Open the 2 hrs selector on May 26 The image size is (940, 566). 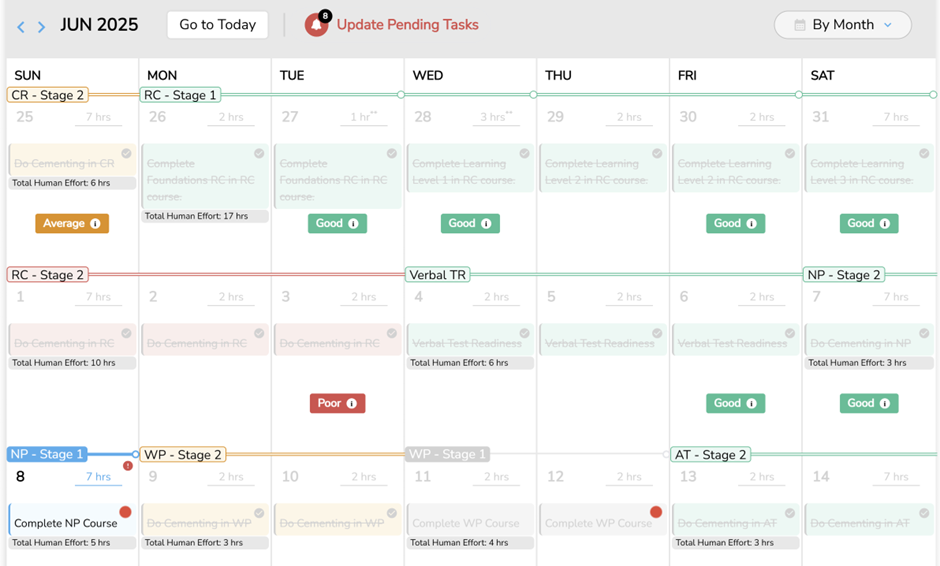click(231, 117)
